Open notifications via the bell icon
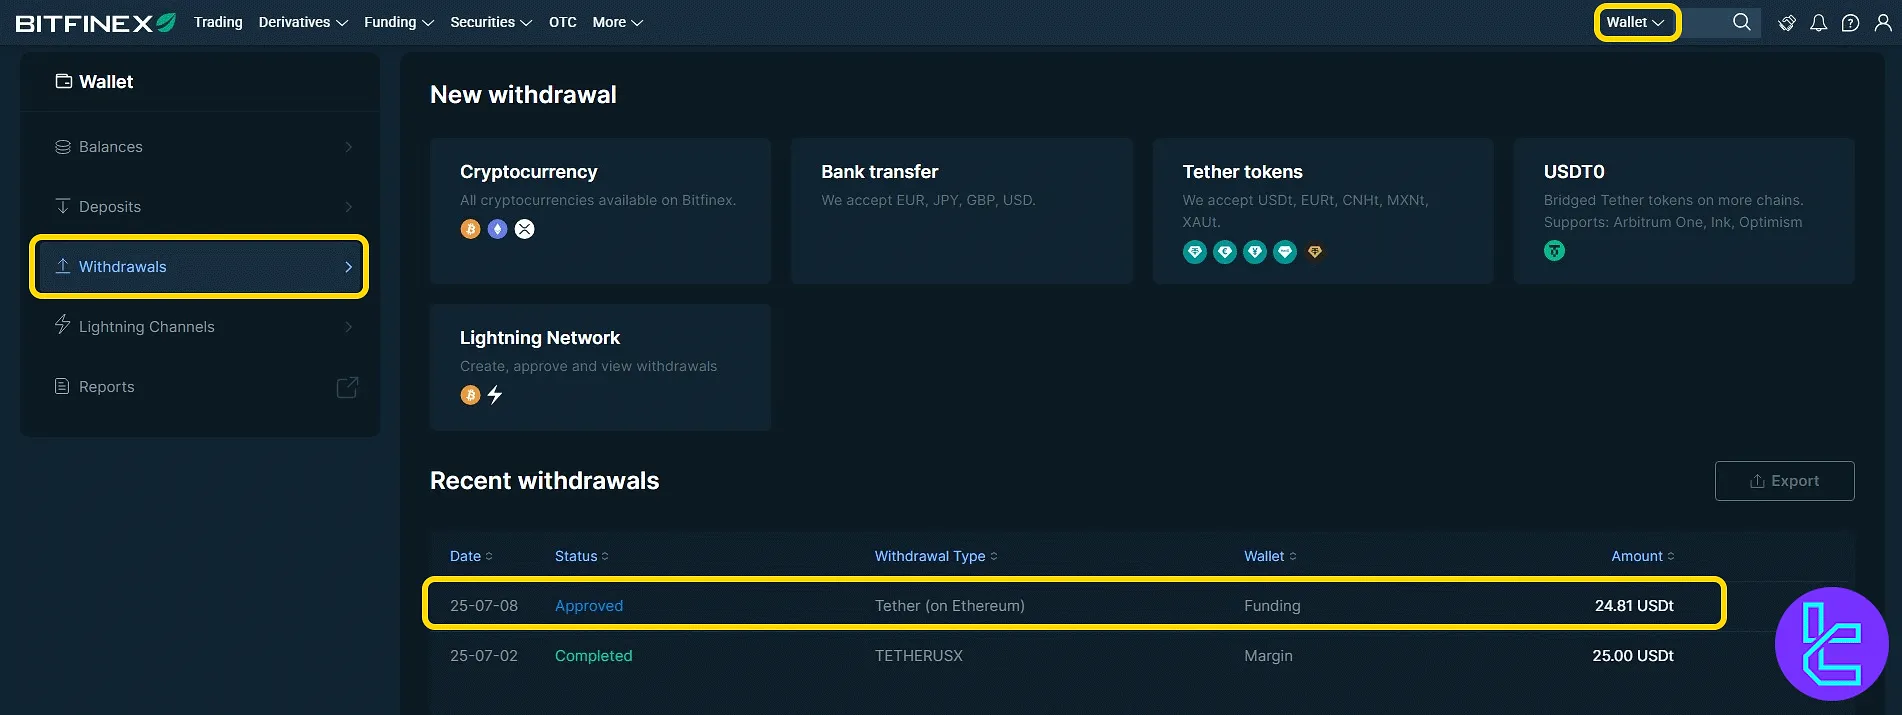This screenshot has width=1902, height=715. (x=1819, y=23)
